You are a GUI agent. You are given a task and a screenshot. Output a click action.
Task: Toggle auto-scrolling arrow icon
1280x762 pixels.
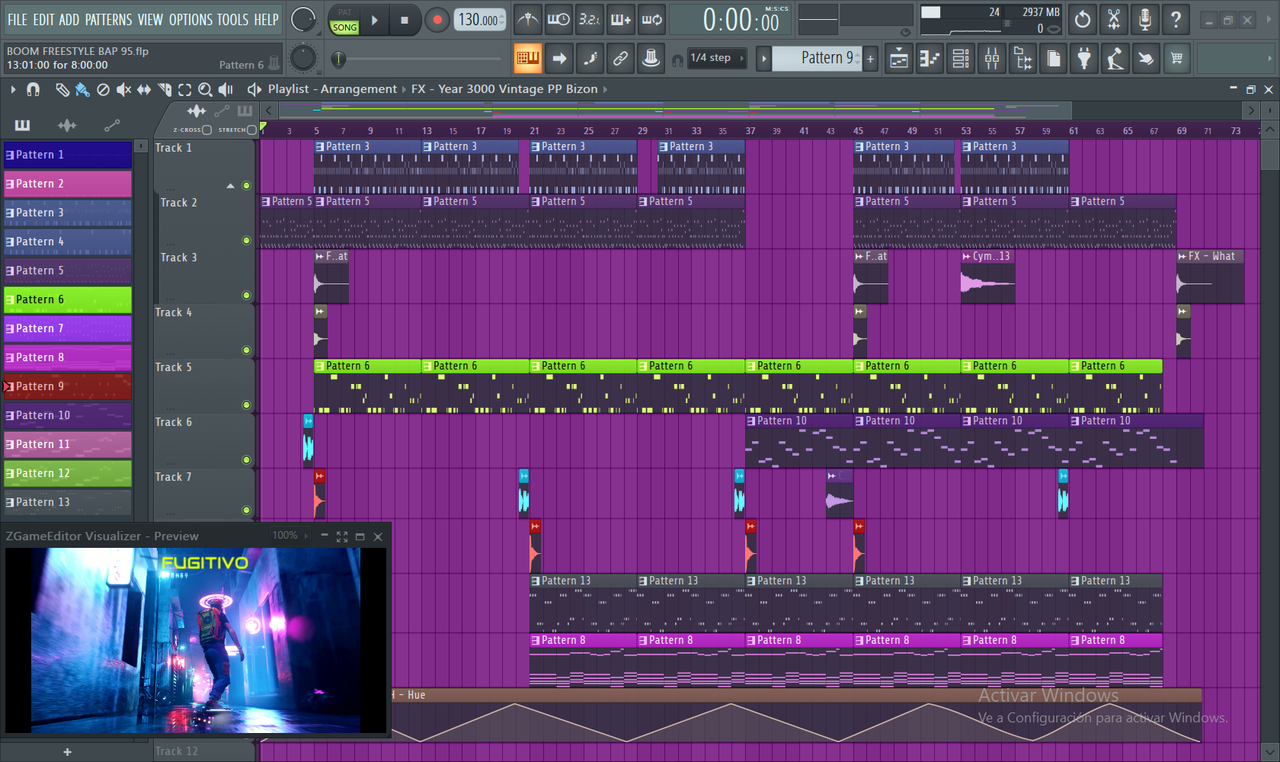[559, 58]
